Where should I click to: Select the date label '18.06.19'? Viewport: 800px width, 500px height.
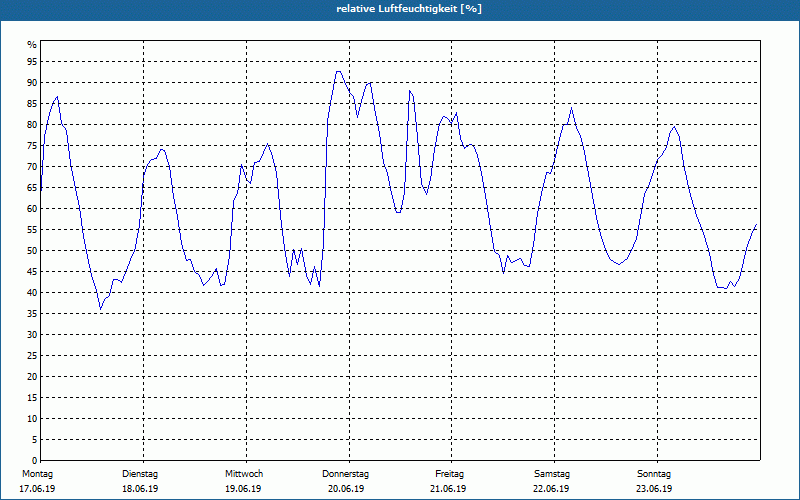(140, 489)
